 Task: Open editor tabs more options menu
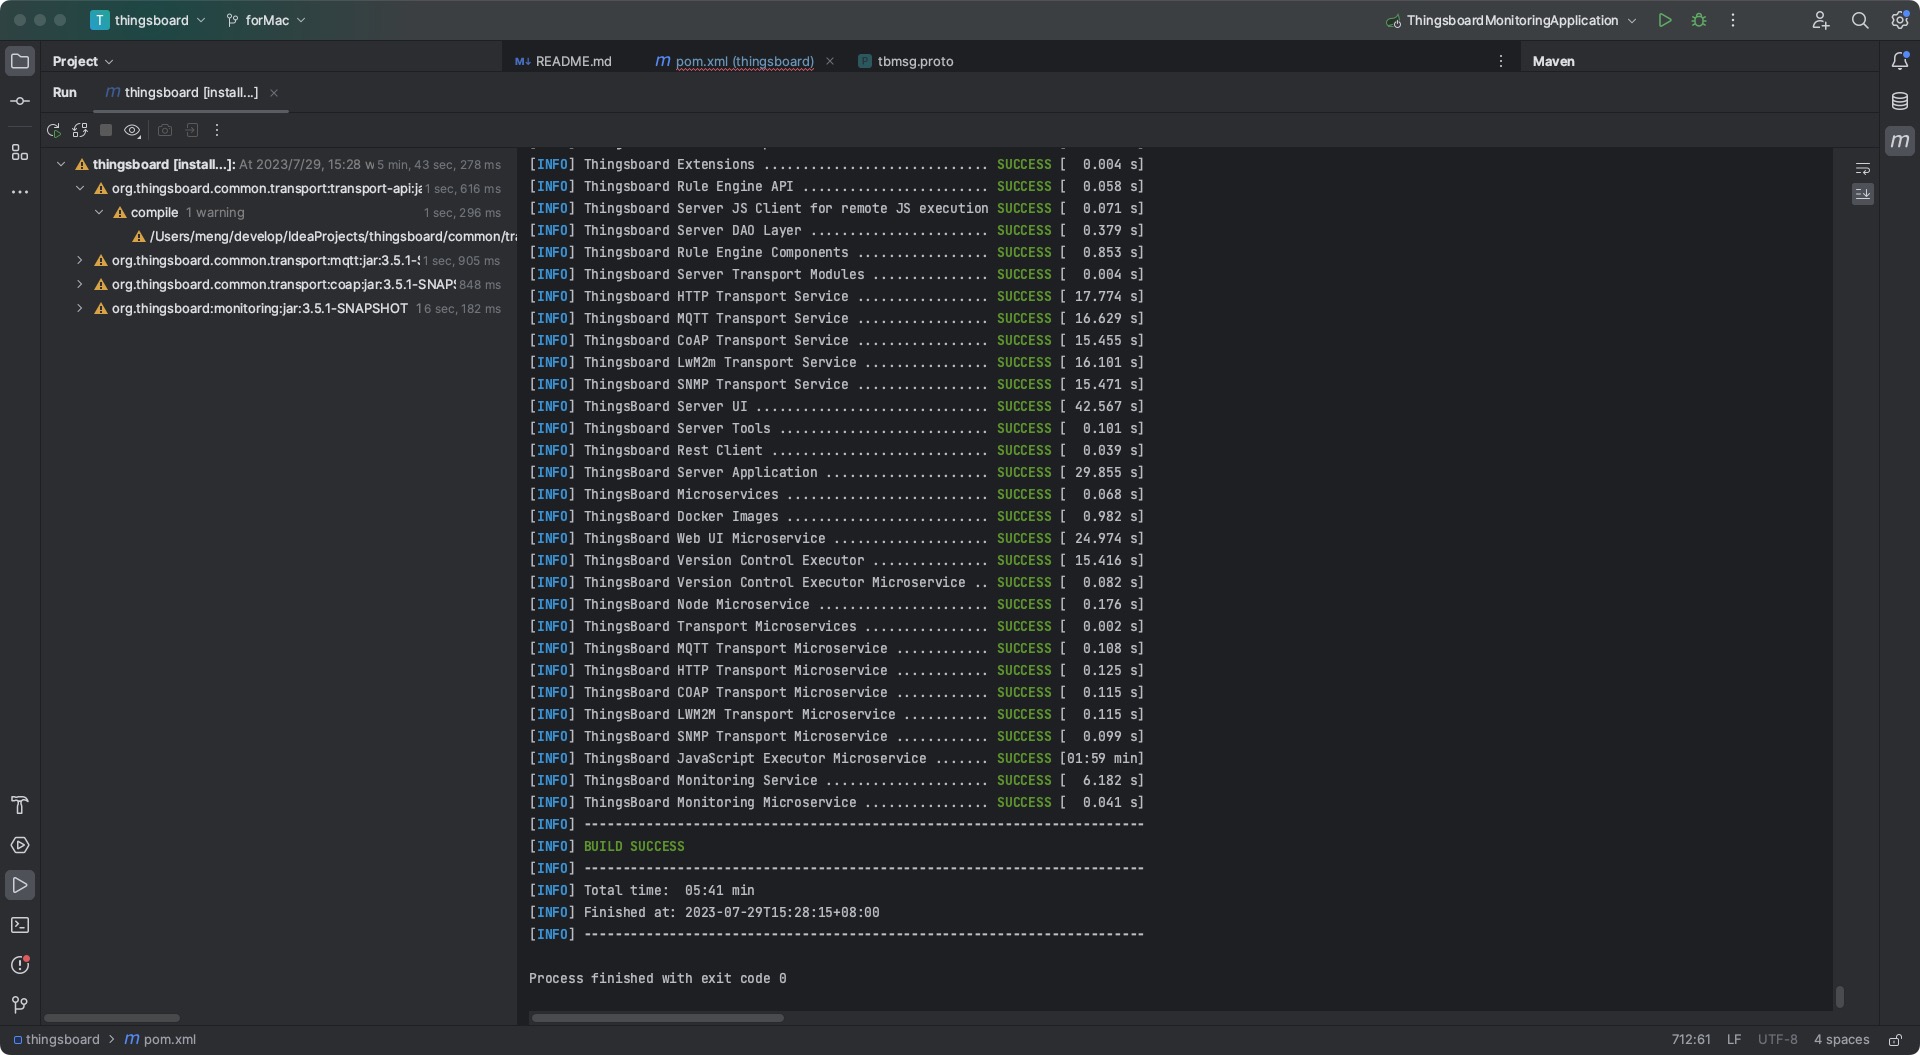(1500, 61)
